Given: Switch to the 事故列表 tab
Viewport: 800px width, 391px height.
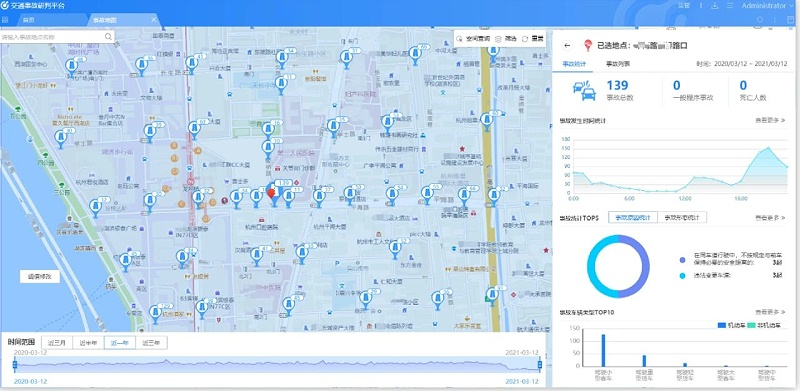Looking at the screenshot, I should (617, 64).
